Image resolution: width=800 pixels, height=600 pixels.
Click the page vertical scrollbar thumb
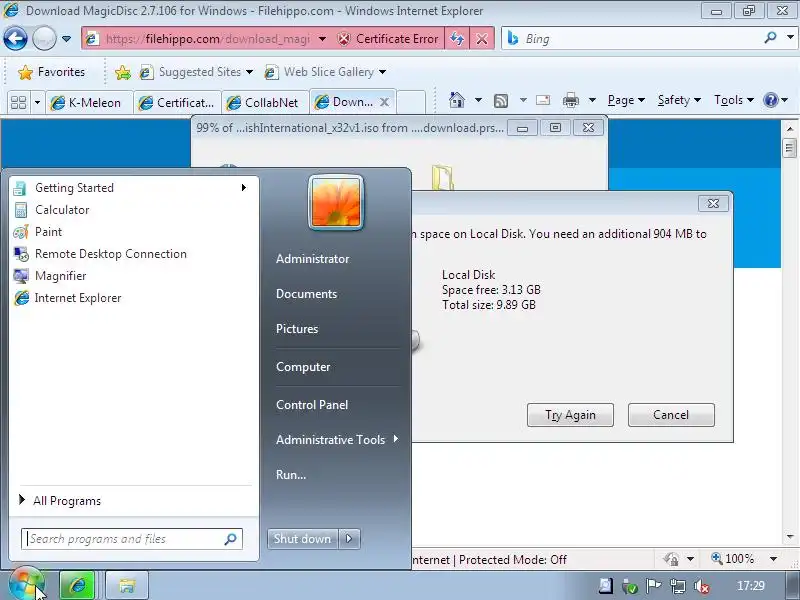coord(790,148)
